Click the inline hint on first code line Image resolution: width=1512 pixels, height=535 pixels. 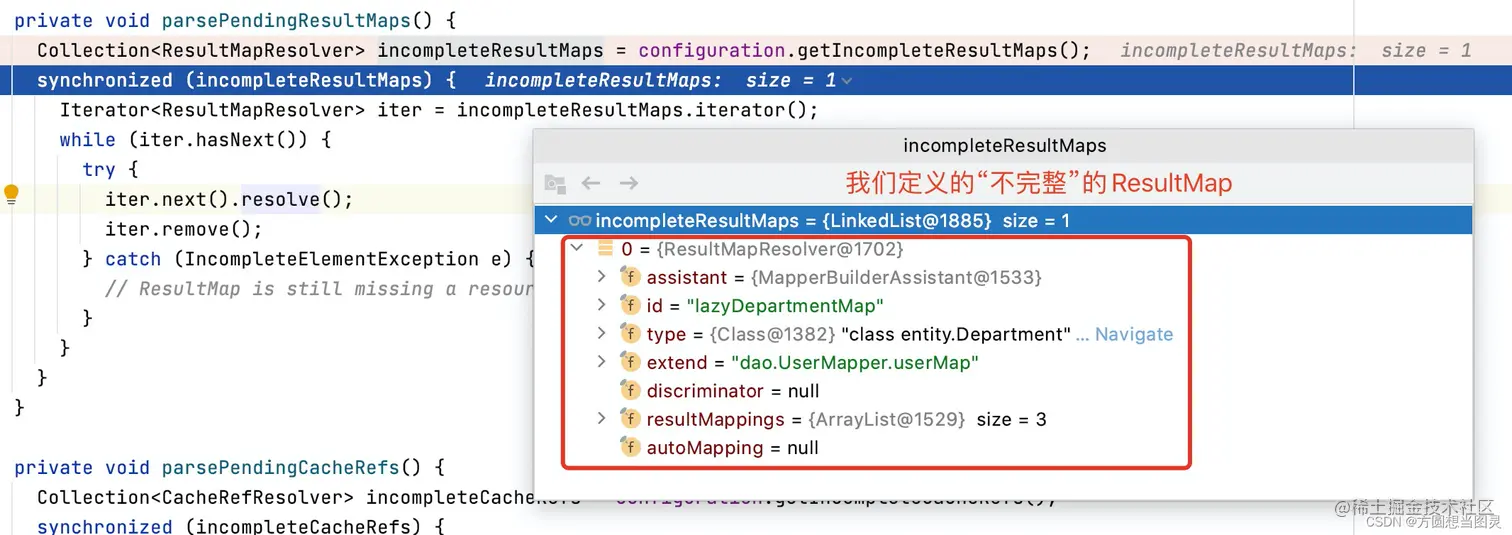pyautogui.click(x=1296, y=50)
